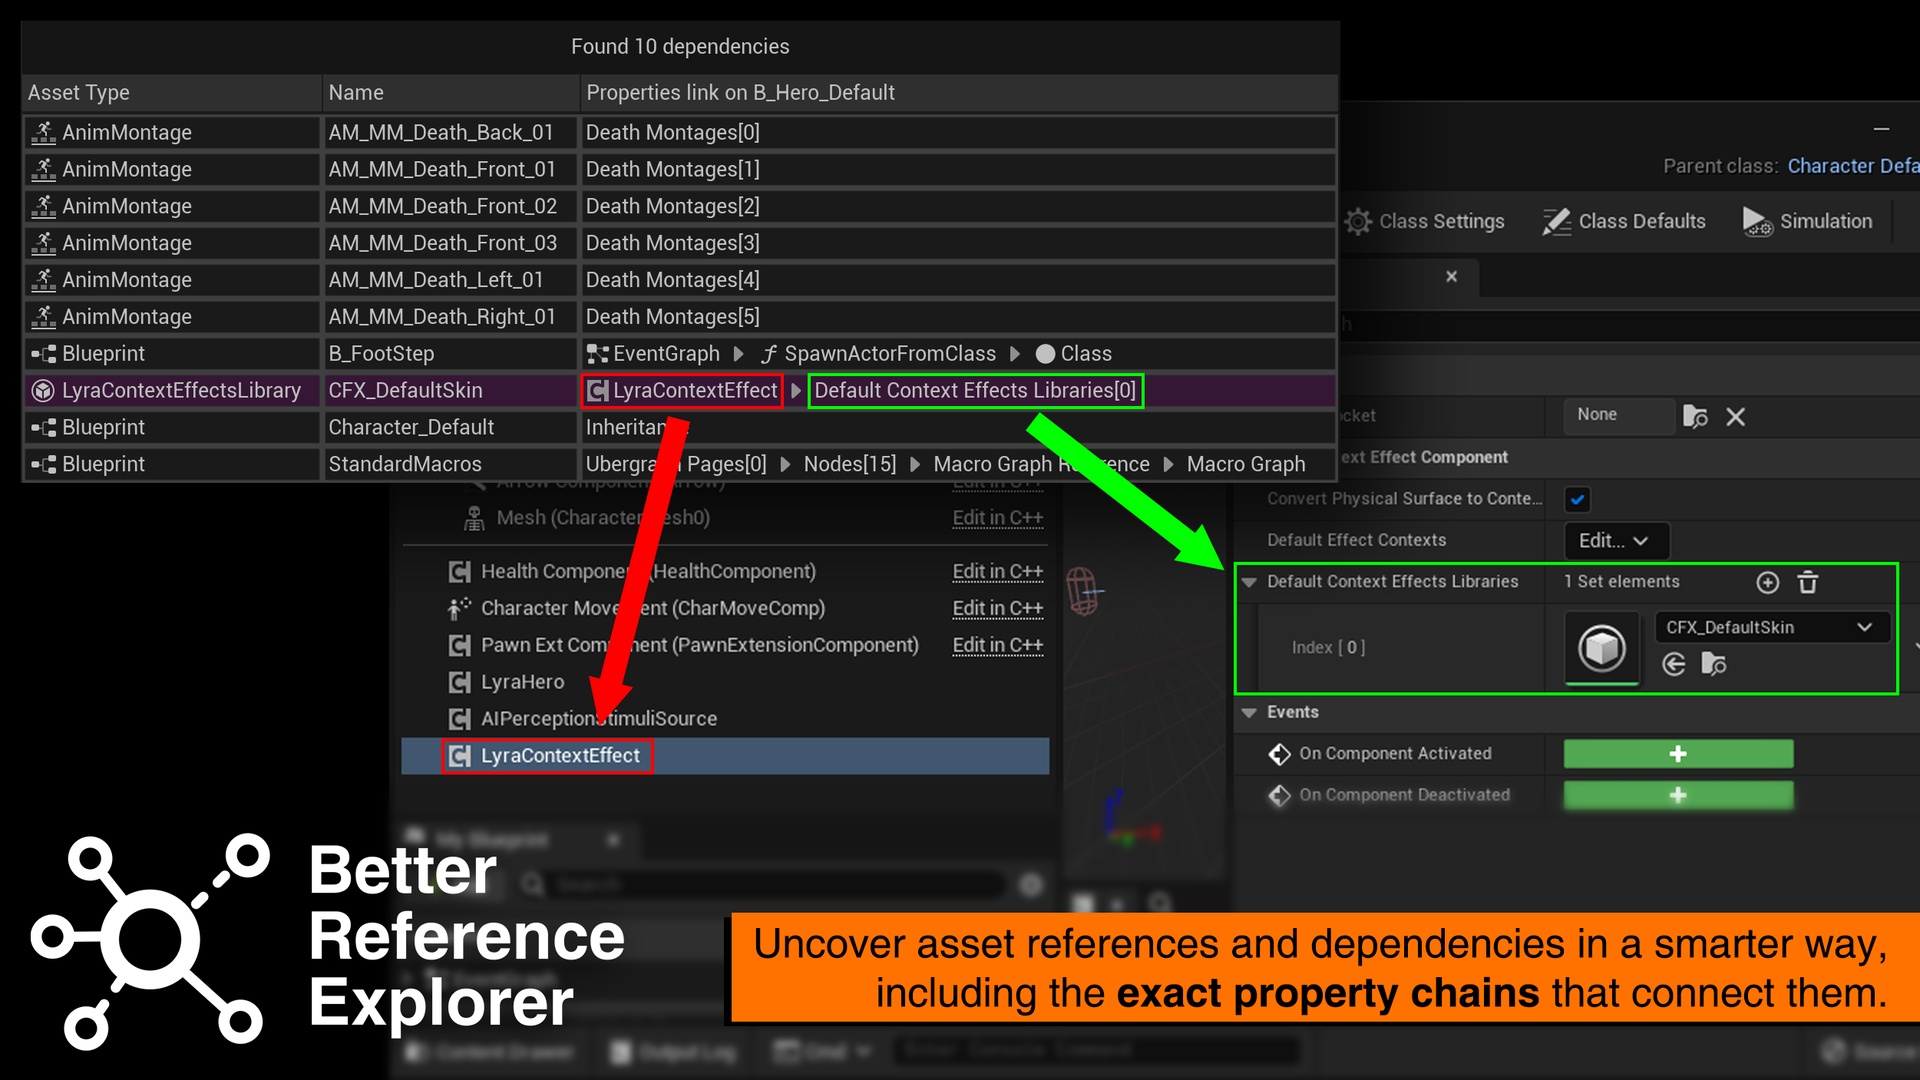Viewport: 1920px width, 1080px height.
Task: Click Properties link on B_Hero_Default header
Action: tap(958, 93)
